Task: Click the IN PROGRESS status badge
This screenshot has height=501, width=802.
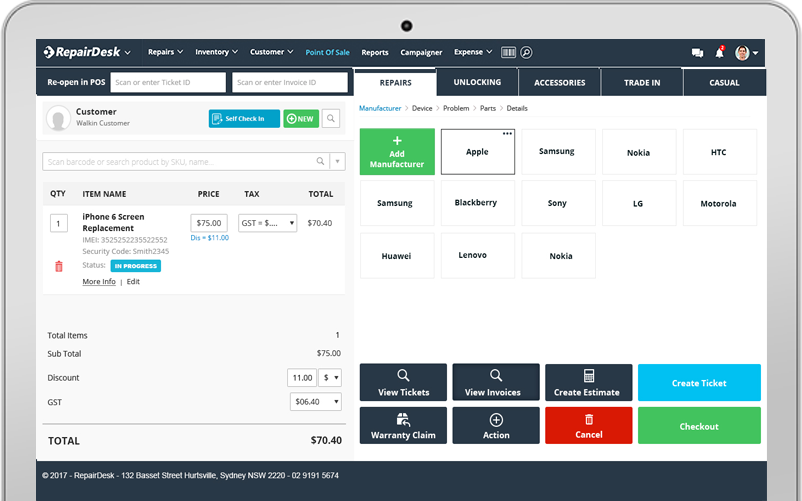Action: 136,266
